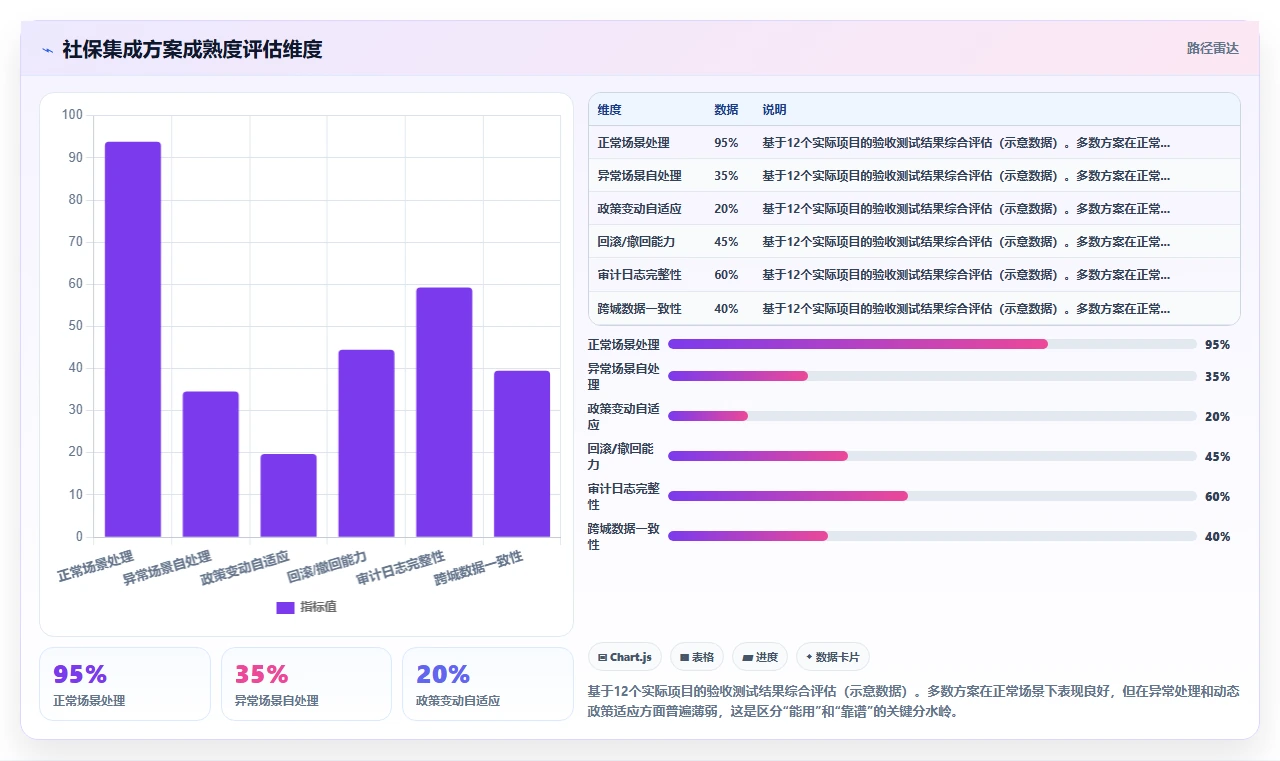Click the 异常场景自处理 bar in chart
Screen dimensions: 1280x761
tap(211, 464)
